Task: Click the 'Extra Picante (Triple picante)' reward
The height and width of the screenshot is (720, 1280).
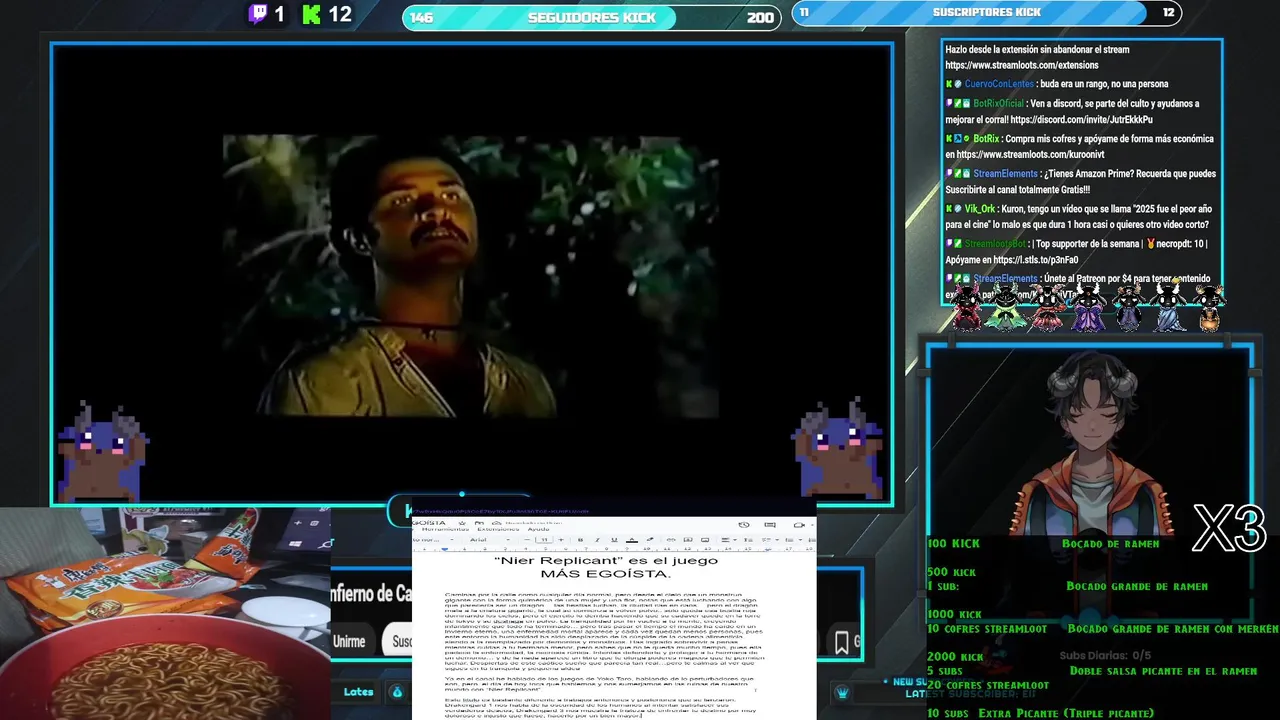Action: tap(1066, 713)
